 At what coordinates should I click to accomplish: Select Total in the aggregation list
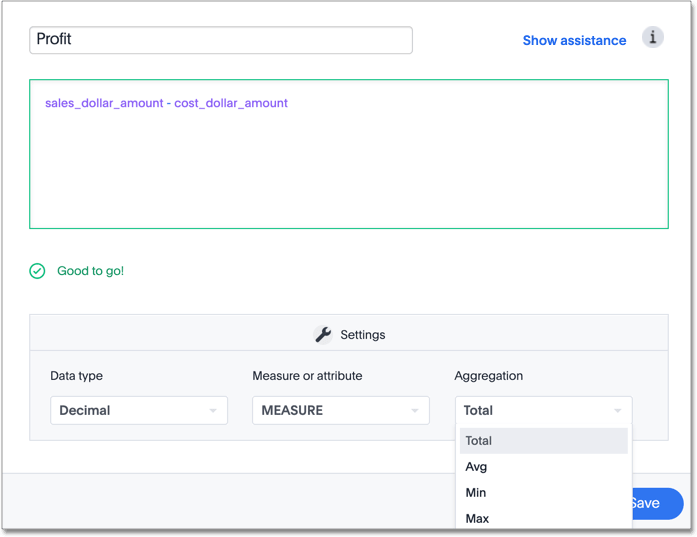point(544,441)
